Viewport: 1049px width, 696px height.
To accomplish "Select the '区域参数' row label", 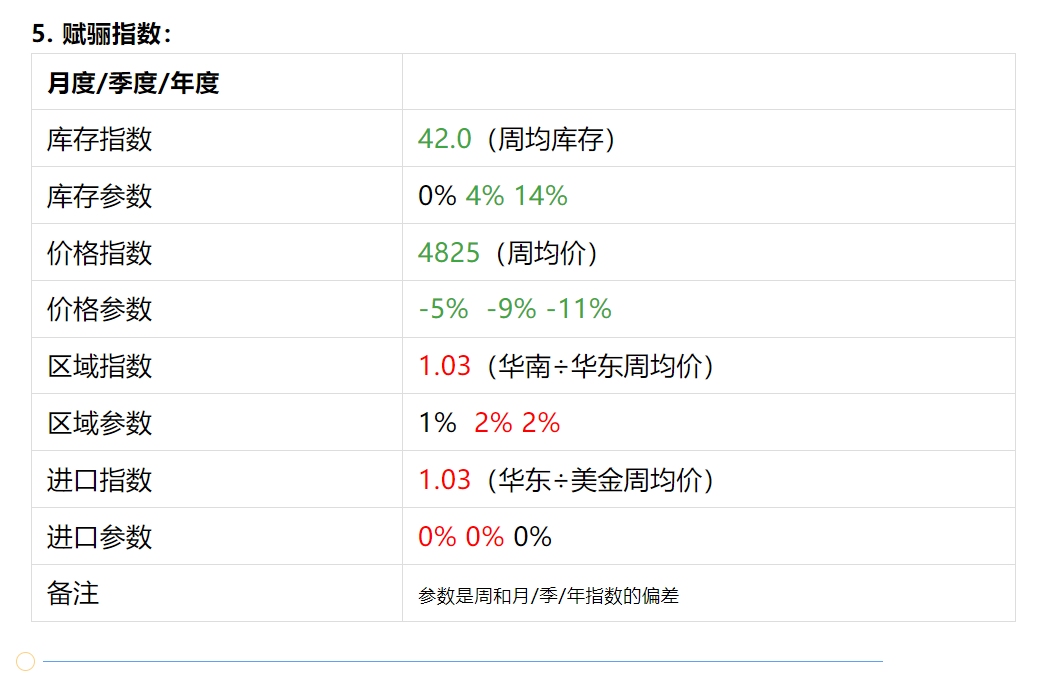I will (100, 423).
